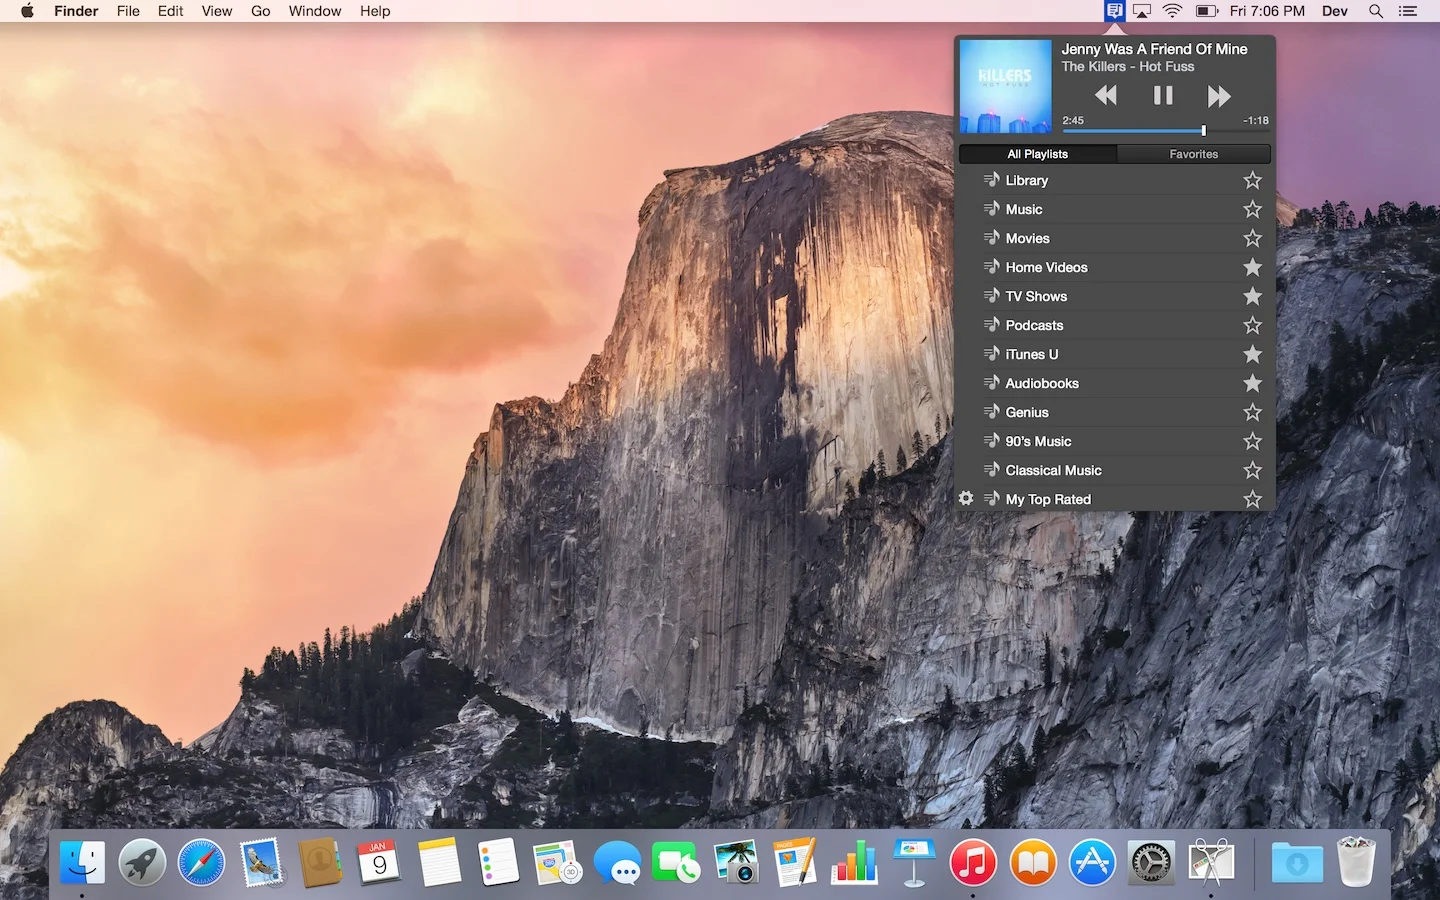Choose the Audiobooks playlist
Screen dimensions: 1440x900
coord(1115,383)
